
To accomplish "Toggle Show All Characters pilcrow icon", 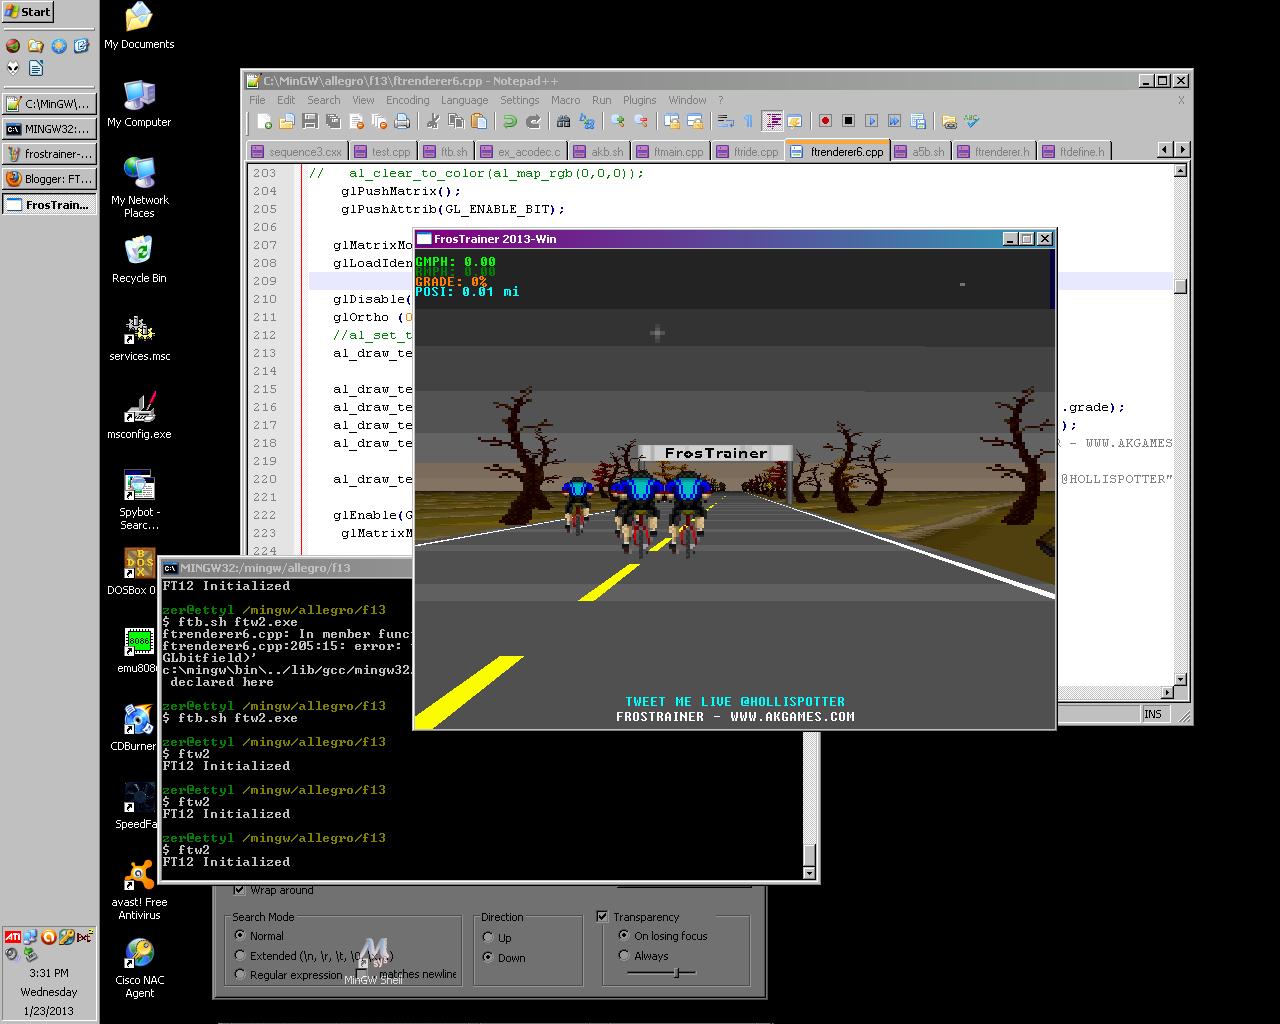I will (749, 121).
